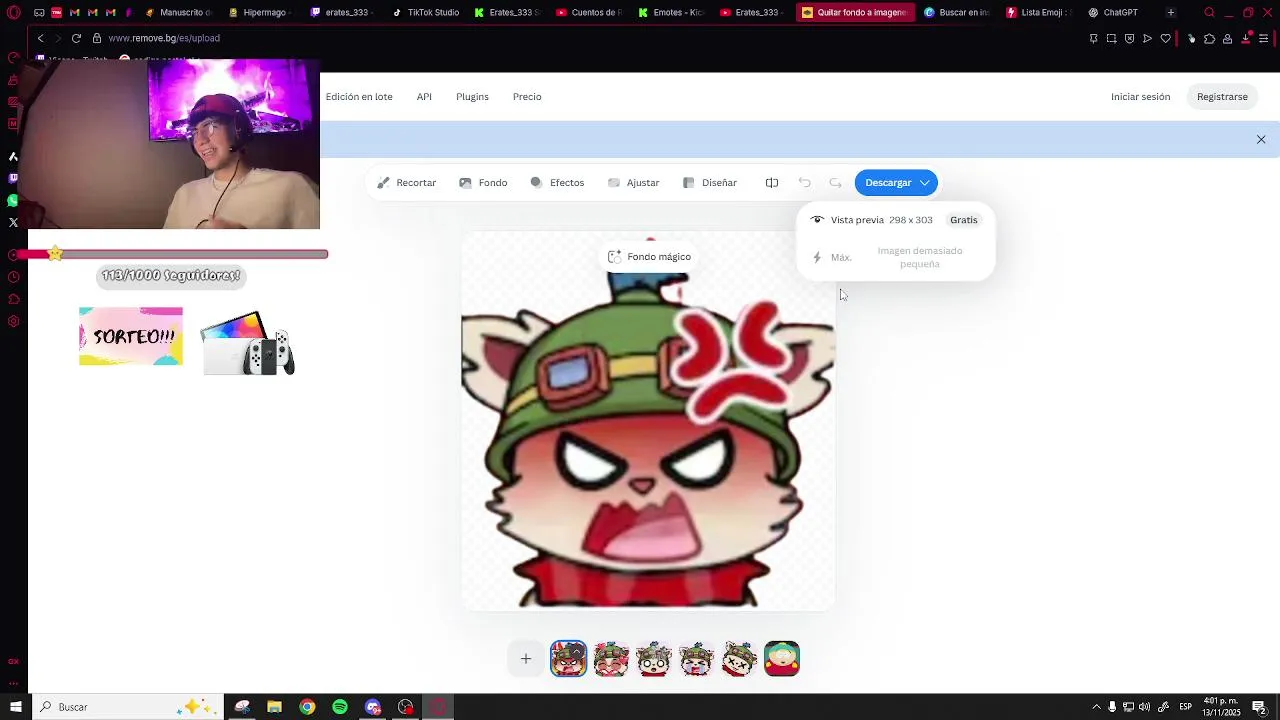Click the tab search magnifier icon
The height and width of the screenshot is (720, 1280).
(1209, 13)
